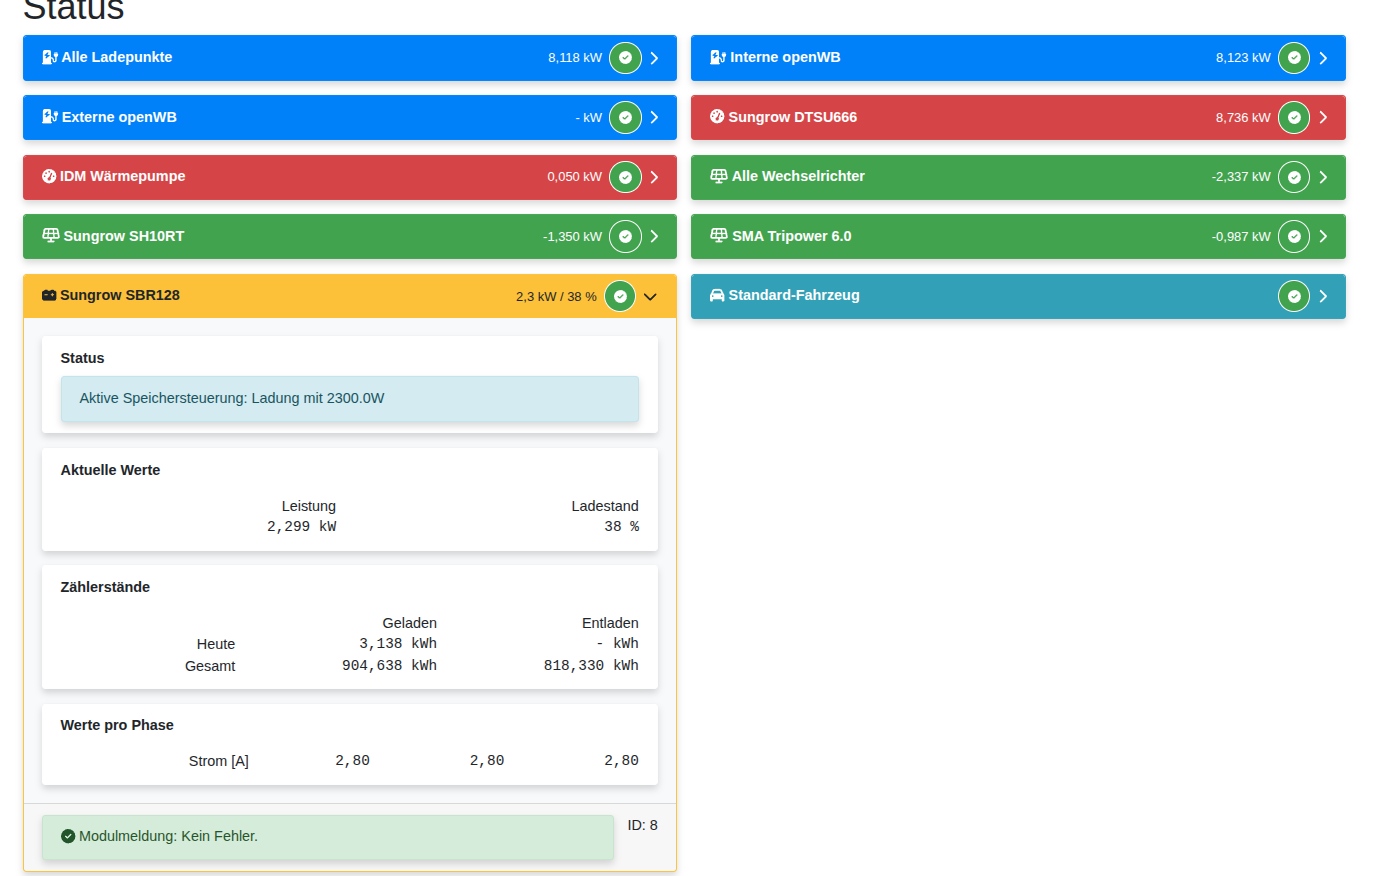Click the Sungrow SBR128 card title
Screen dimensions: 1375x876
point(120,295)
